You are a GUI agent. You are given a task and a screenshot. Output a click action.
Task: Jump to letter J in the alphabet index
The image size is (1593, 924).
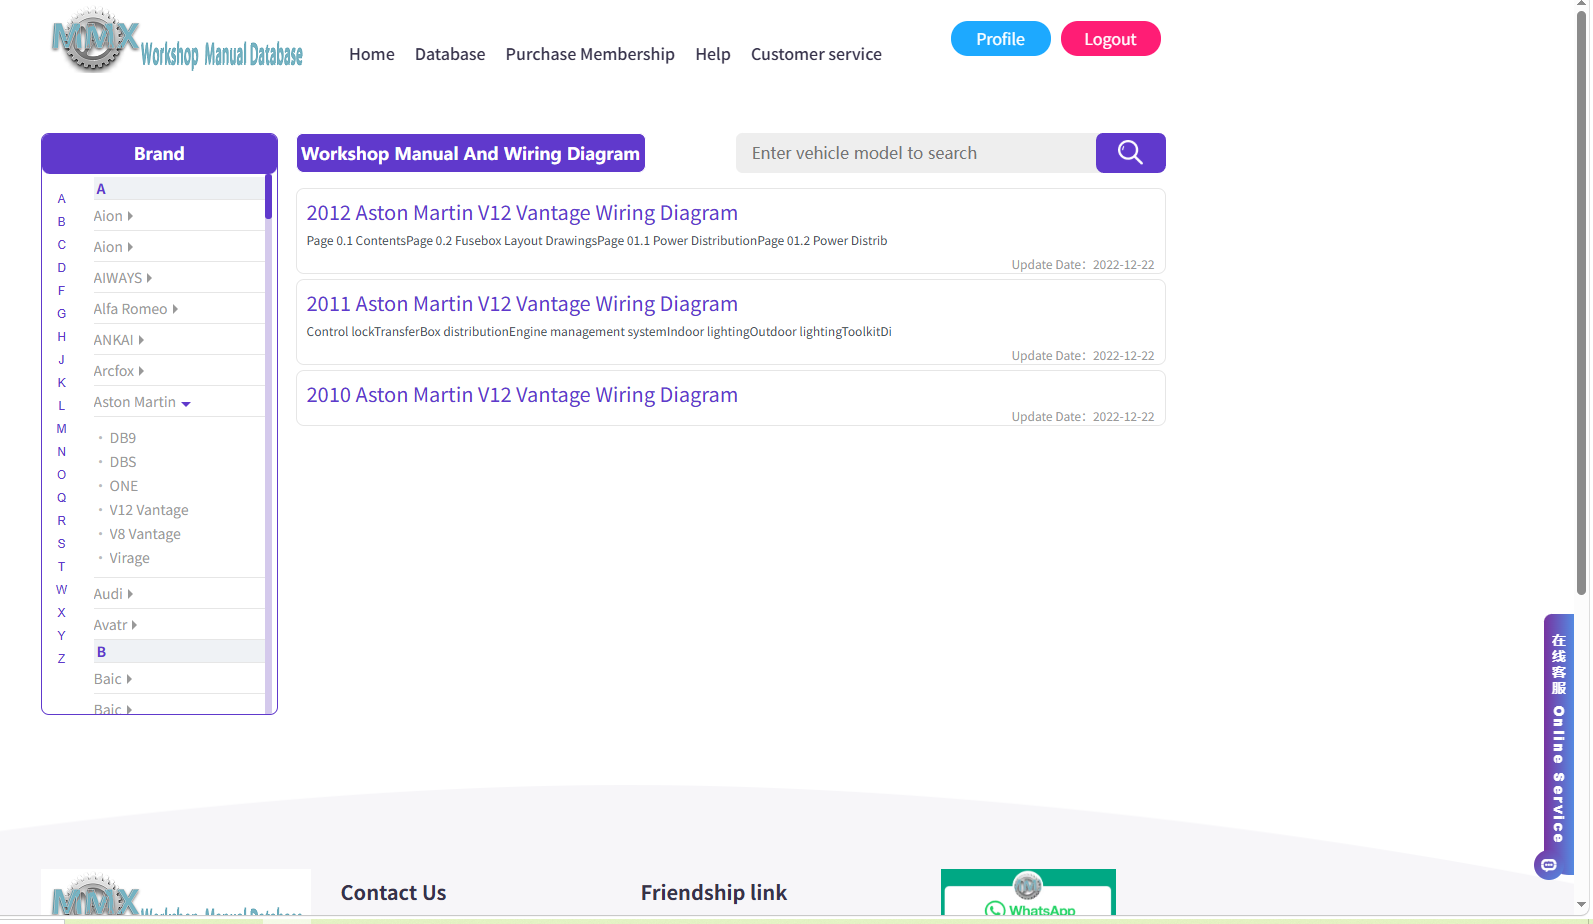pyautogui.click(x=61, y=360)
